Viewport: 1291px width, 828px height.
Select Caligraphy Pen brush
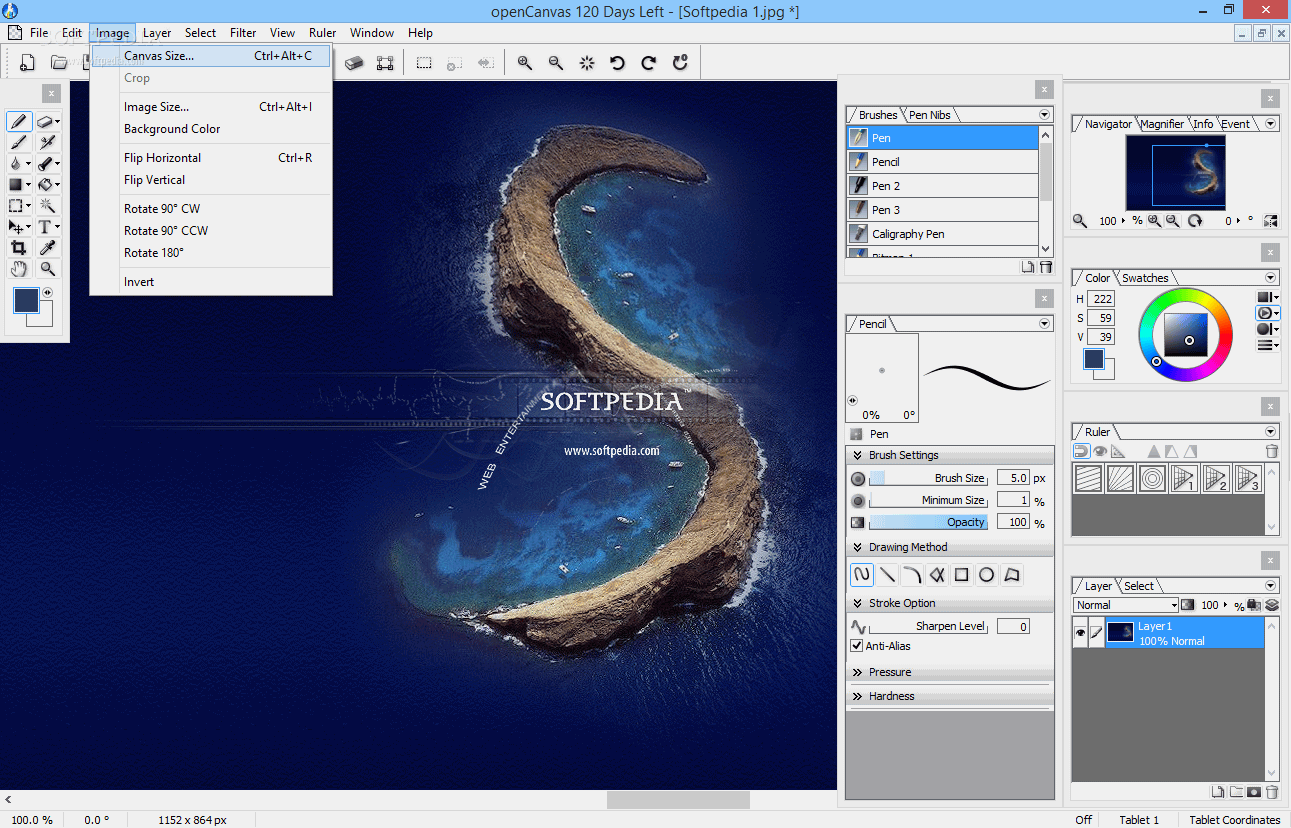(943, 234)
